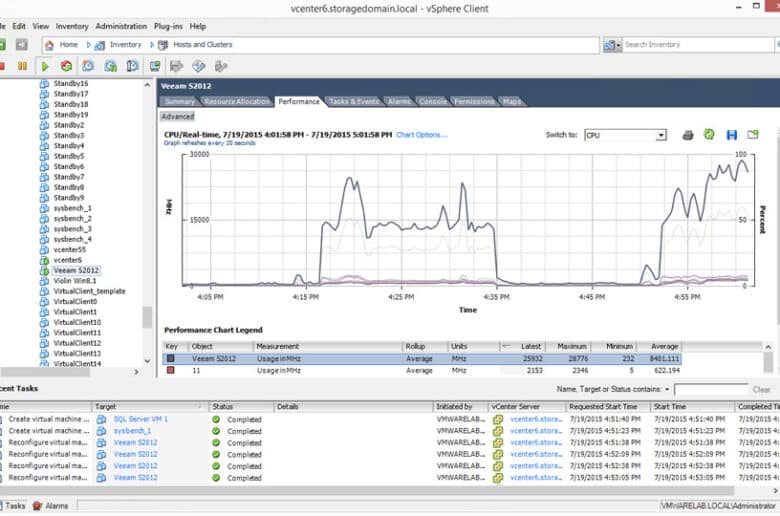Viewport: 780px width, 516px height.
Task: Click the Hosts and Clusters icon
Action: tap(163, 45)
